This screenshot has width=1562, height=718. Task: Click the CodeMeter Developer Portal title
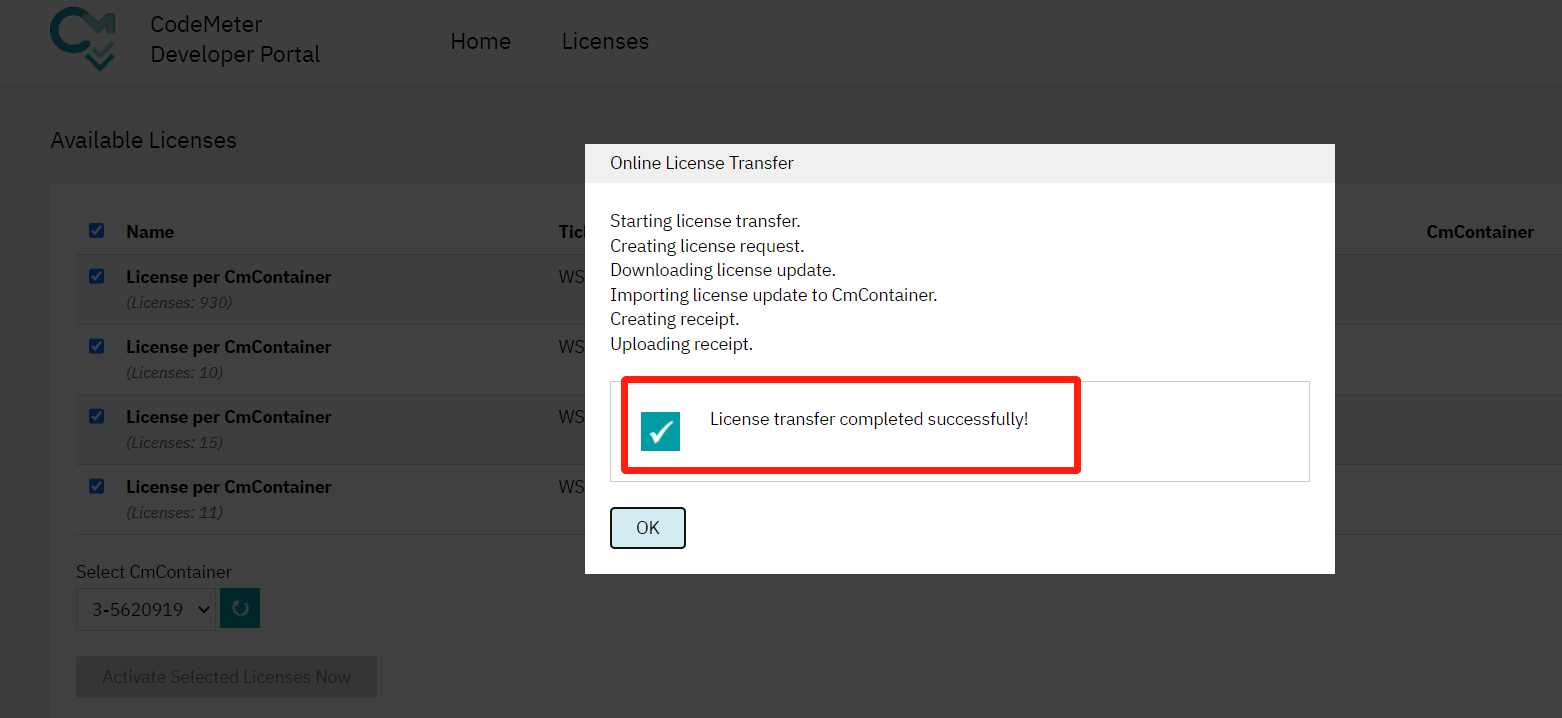(x=235, y=39)
